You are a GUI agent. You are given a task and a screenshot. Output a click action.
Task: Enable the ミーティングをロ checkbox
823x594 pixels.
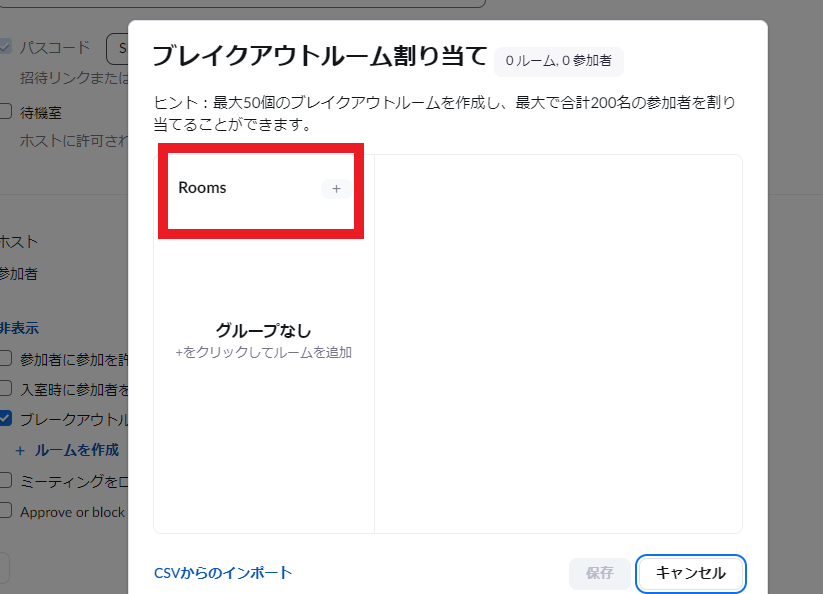coord(6,481)
